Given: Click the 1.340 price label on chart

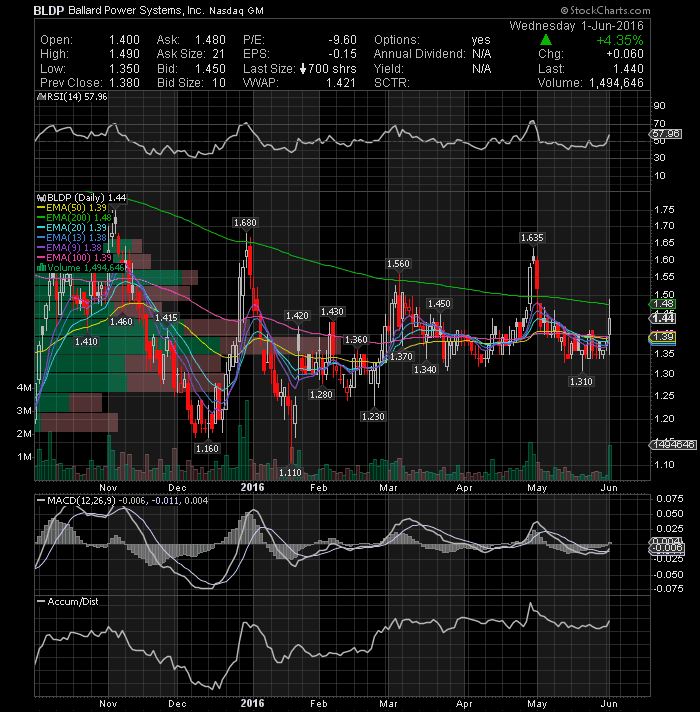Looking at the screenshot, I should coord(425,370).
